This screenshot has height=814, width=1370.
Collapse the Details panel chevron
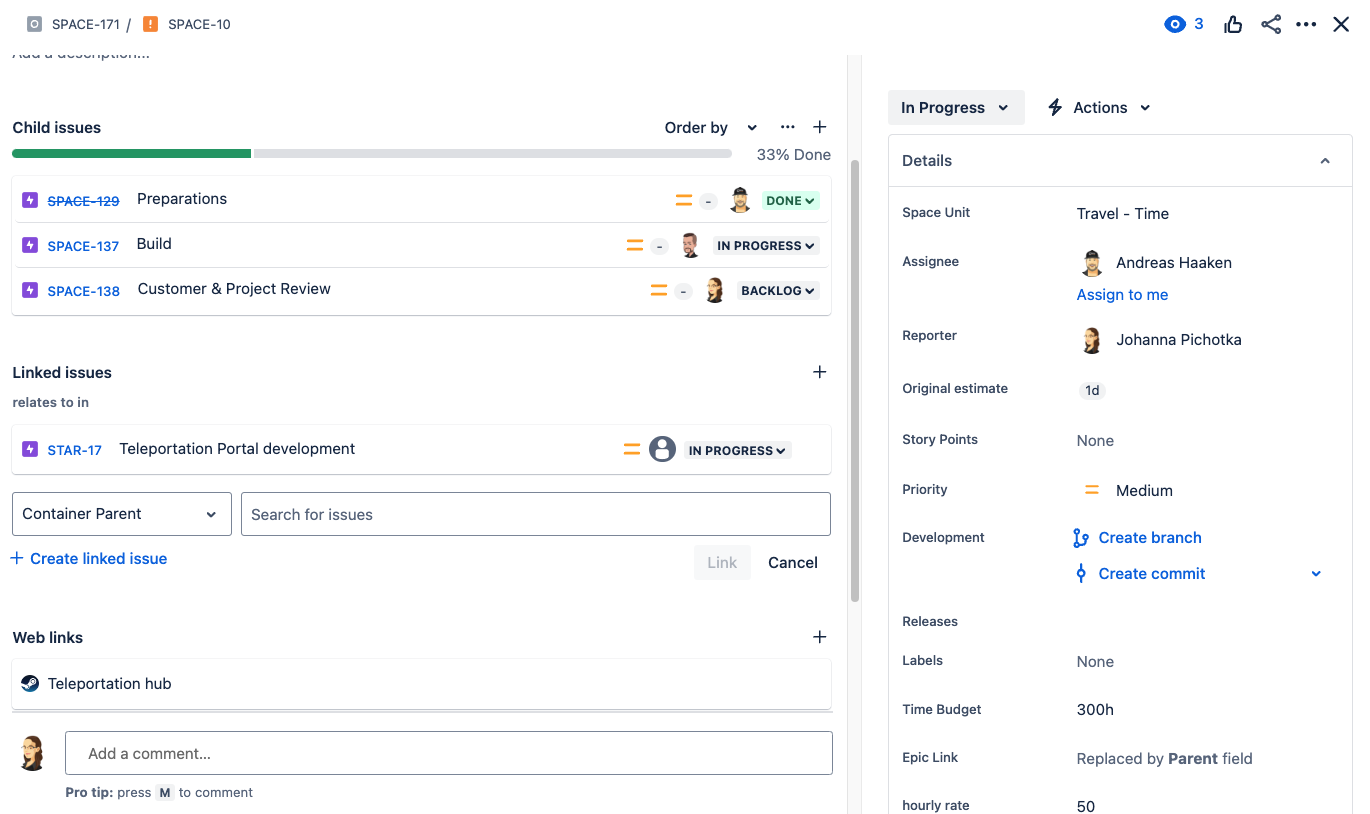1325,160
